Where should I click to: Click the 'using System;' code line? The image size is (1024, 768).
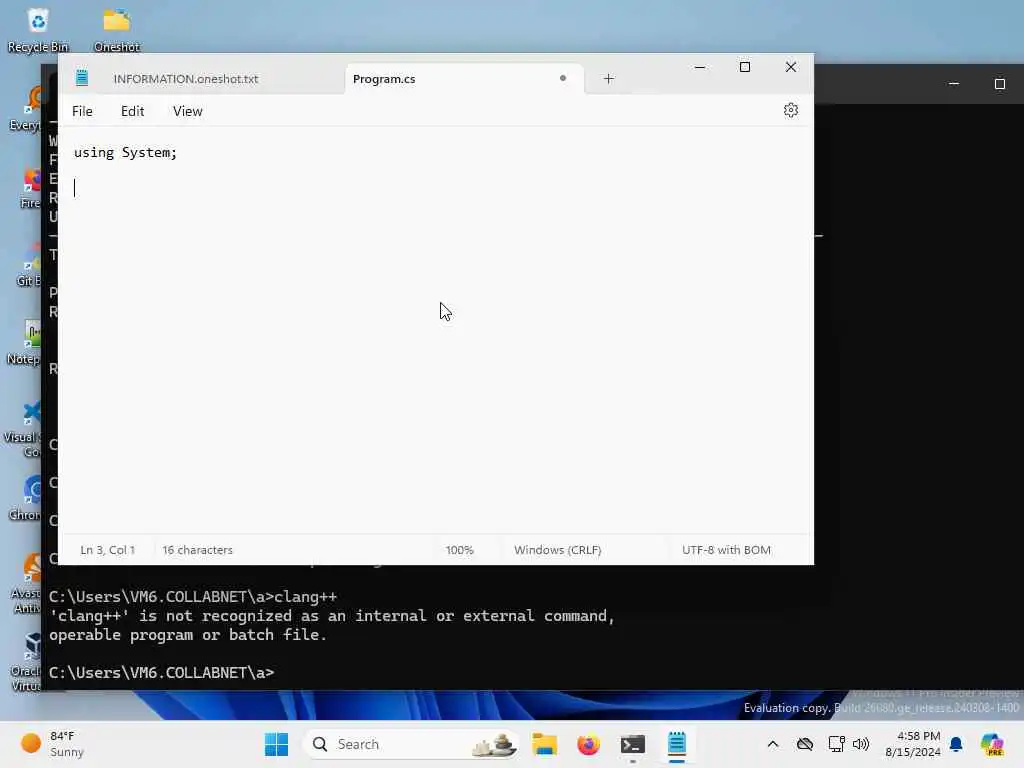point(125,153)
